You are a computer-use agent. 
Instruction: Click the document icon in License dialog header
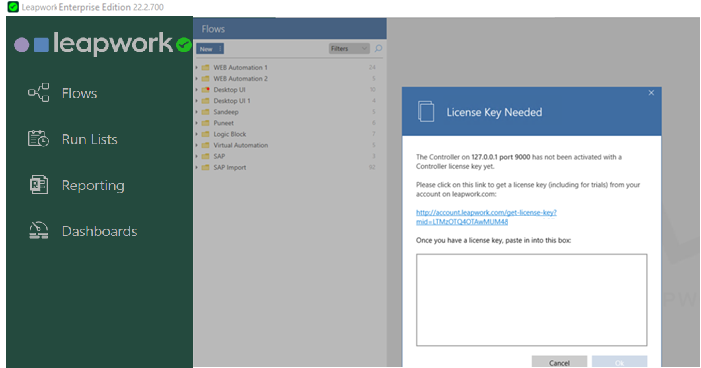tap(426, 111)
